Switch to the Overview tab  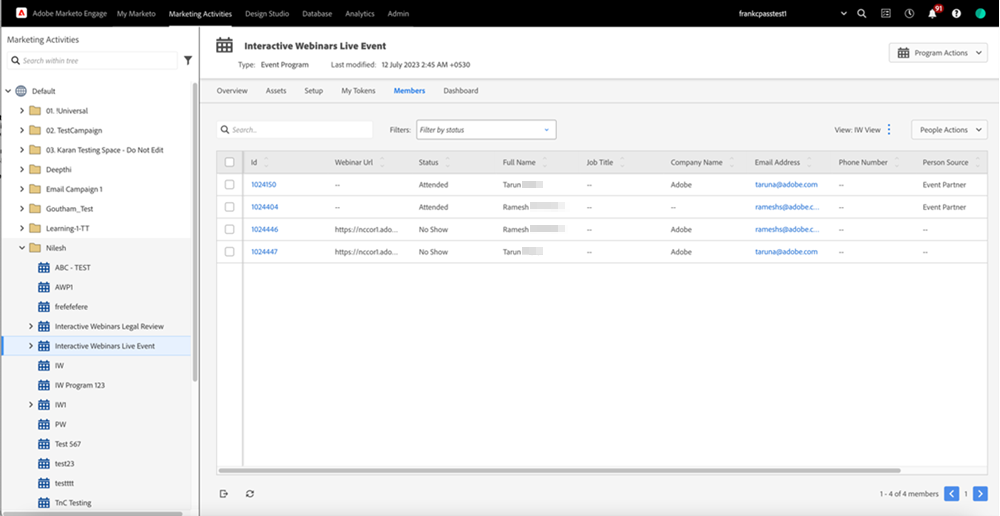coord(232,91)
